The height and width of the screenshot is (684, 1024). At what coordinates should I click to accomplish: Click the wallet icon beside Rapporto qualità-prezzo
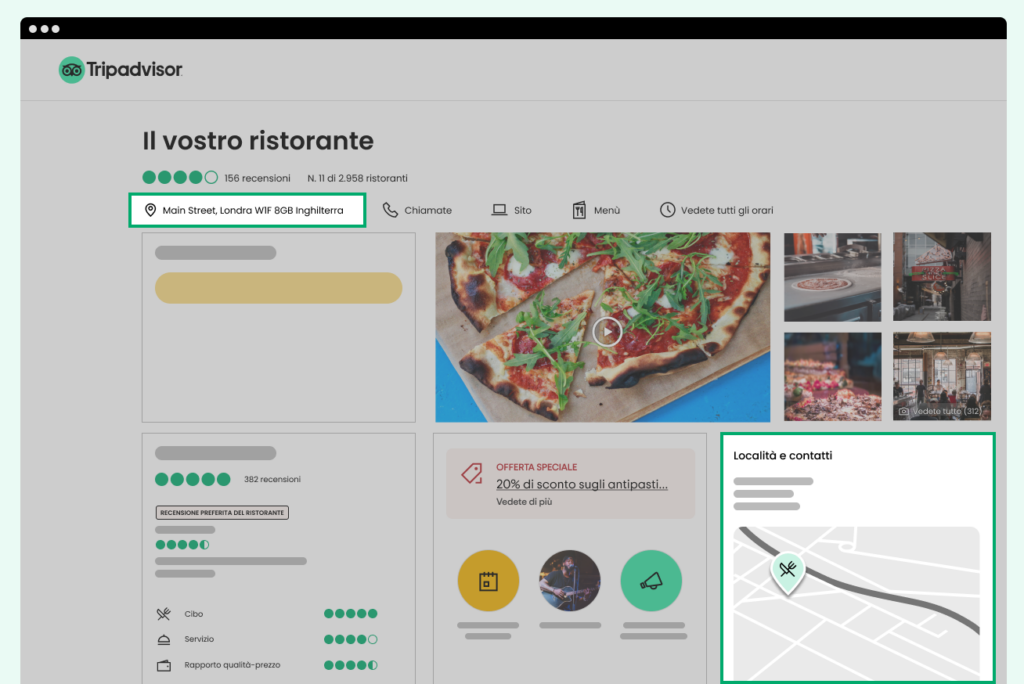click(163, 665)
